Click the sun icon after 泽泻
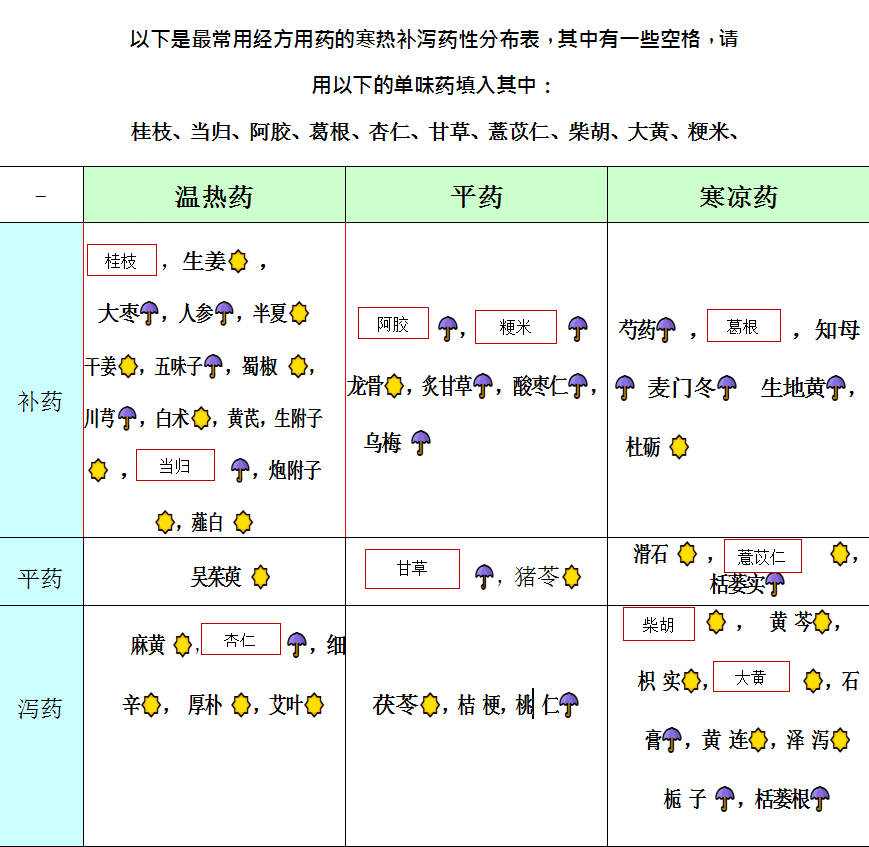This screenshot has height=847, width=869. coord(840,740)
